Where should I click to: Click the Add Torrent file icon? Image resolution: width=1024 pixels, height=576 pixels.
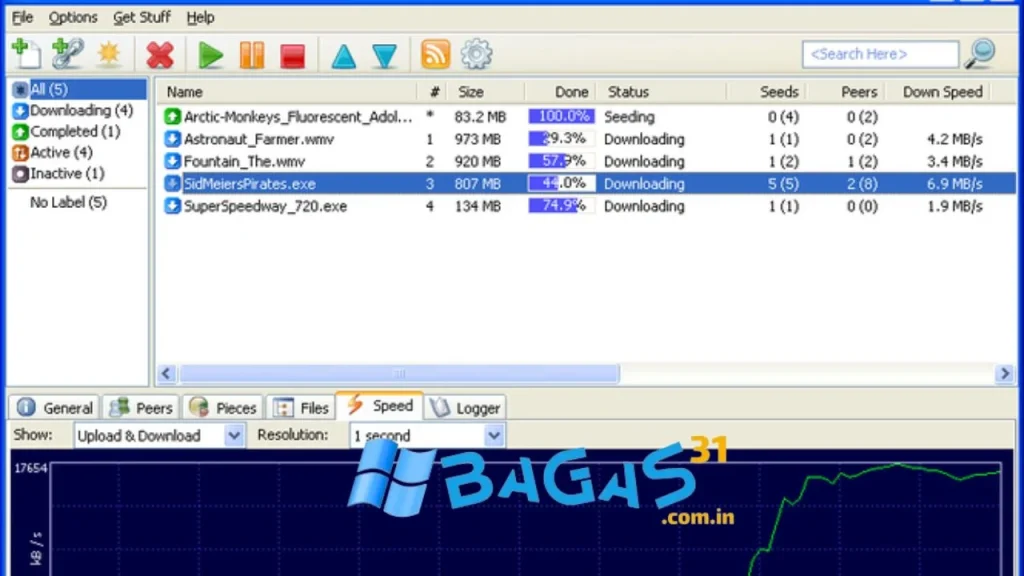point(26,54)
